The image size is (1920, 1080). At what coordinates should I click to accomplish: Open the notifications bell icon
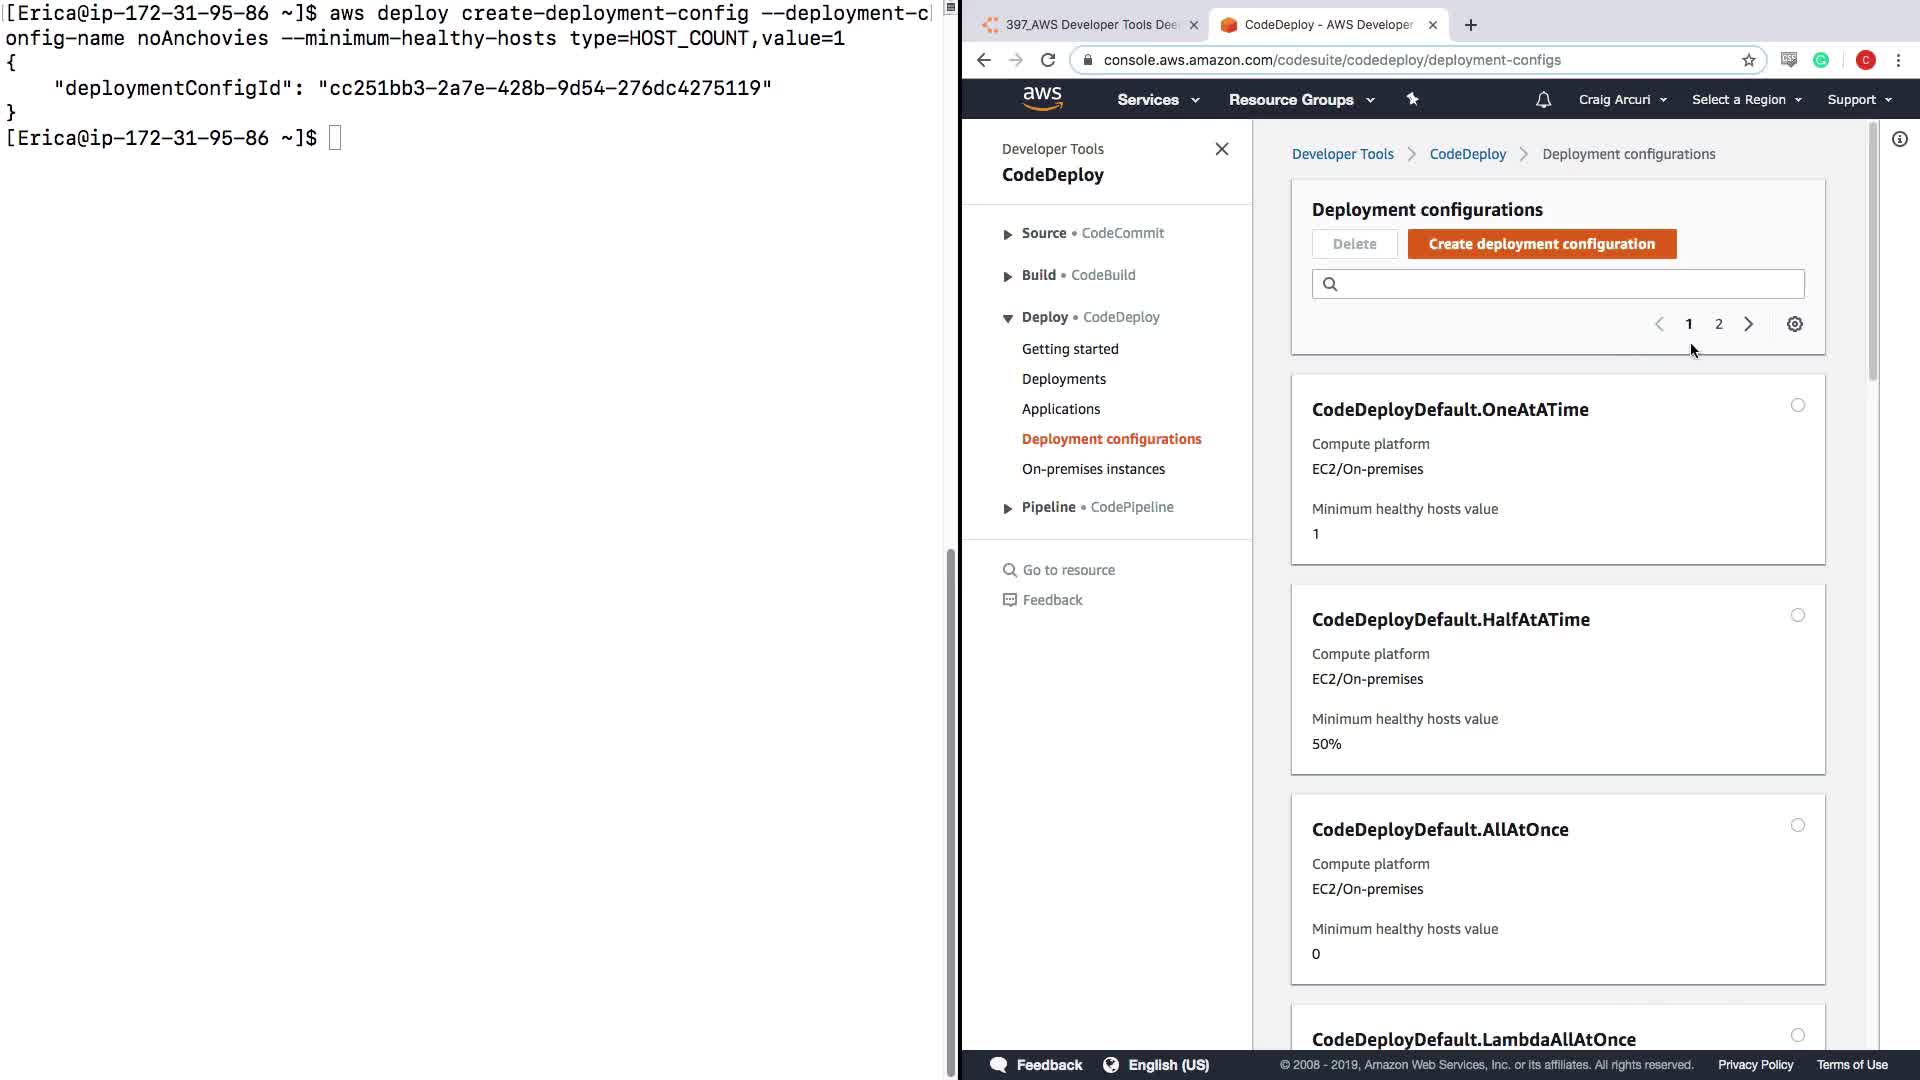point(1543,100)
